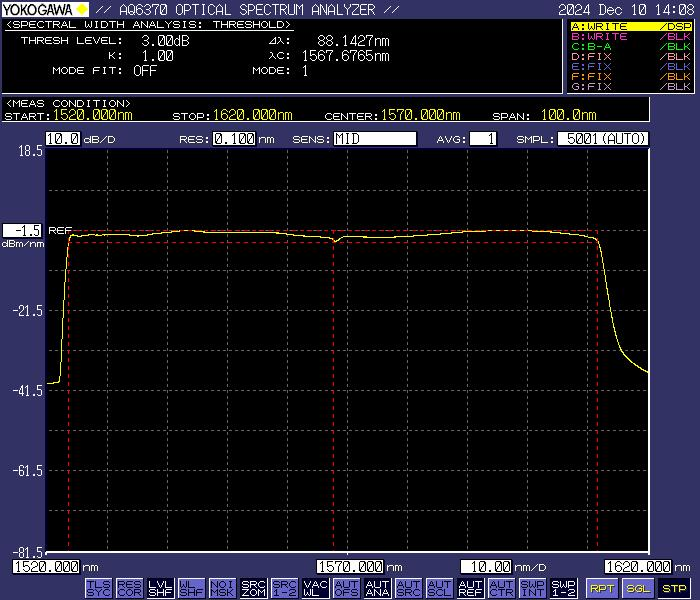
Task: Click the MODE FIT OFF setting
Action: 145,71
